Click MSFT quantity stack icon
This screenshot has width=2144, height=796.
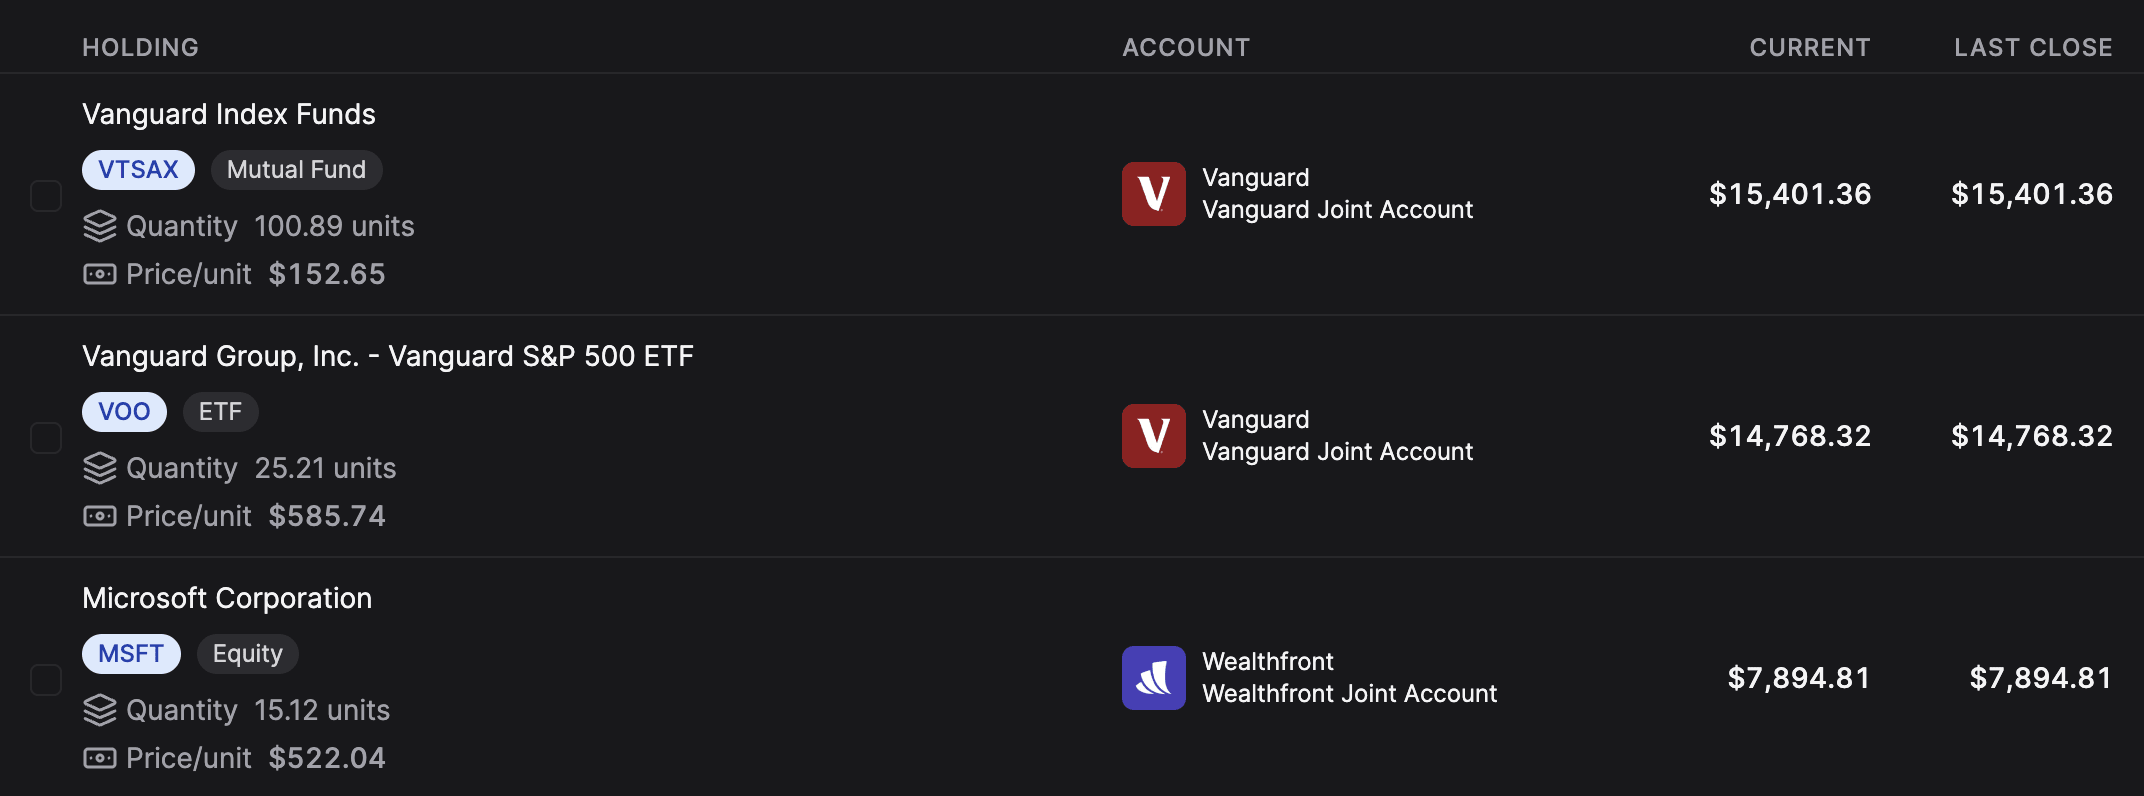tap(99, 710)
